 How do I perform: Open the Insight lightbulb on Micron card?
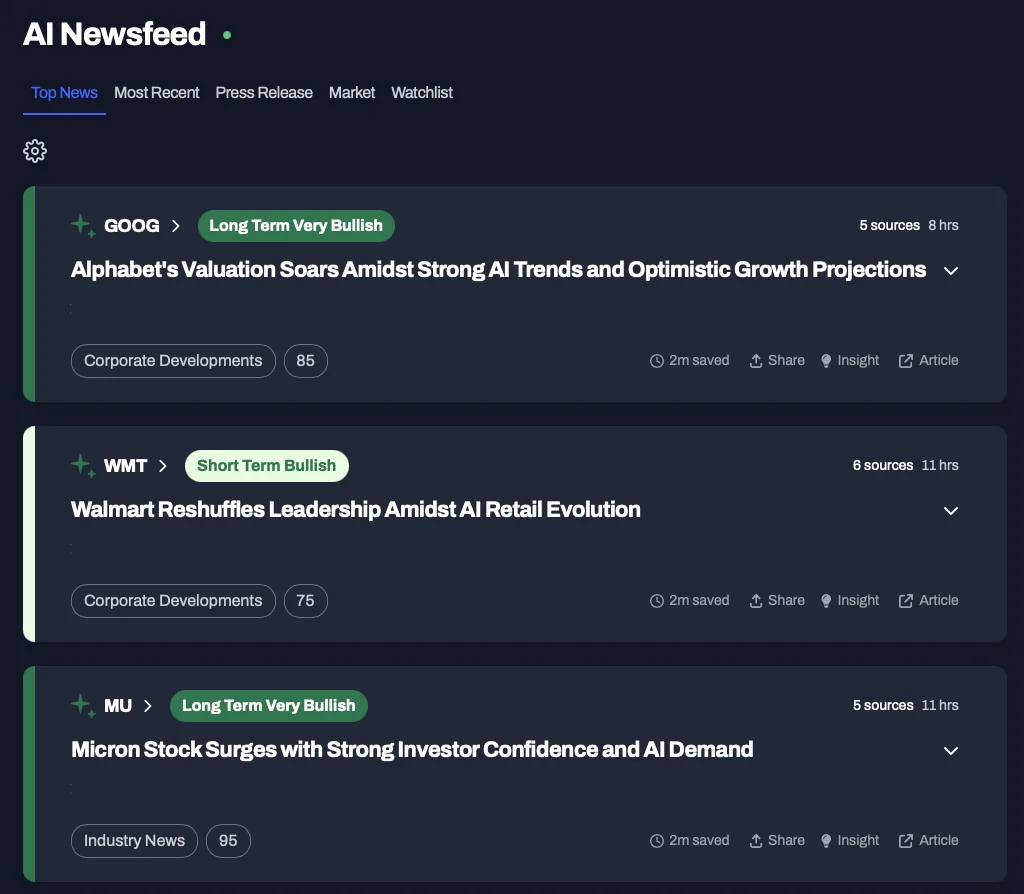[x=826, y=841]
